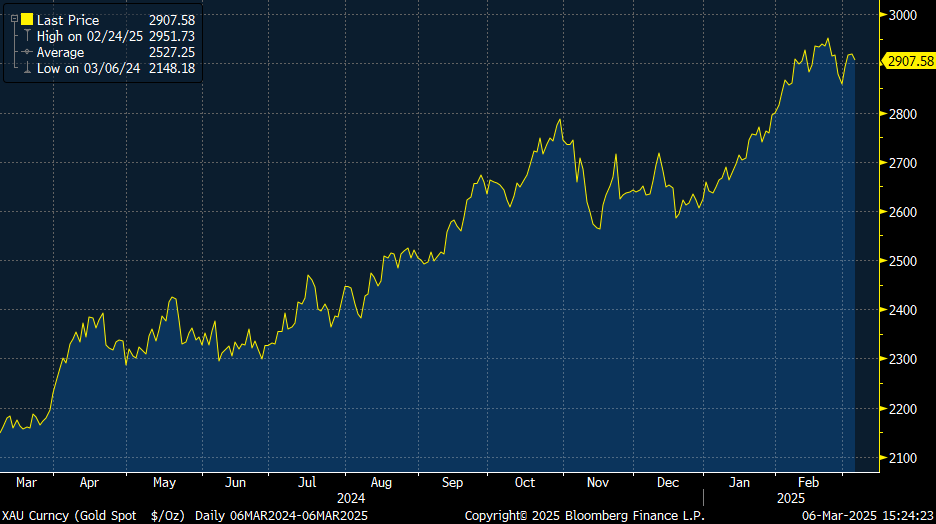Screen dimensions: 936x524
Task: Click the 3000 level on price axis
Action: pyautogui.click(x=902, y=15)
